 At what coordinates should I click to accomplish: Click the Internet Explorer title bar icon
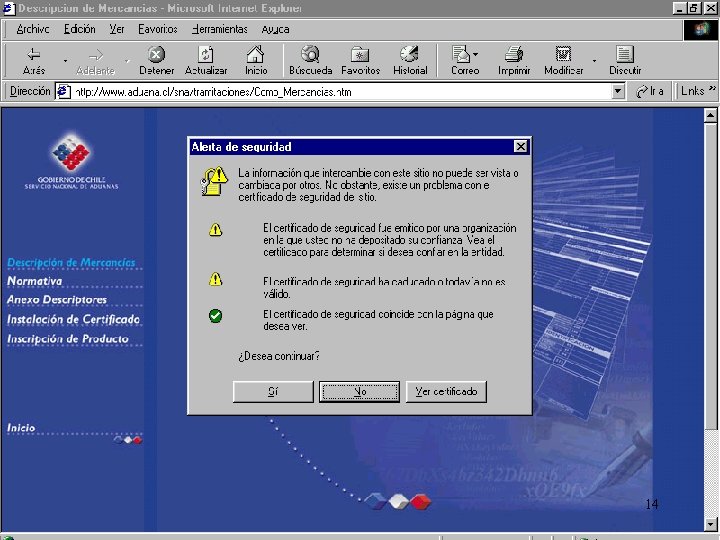click(x=9, y=8)
